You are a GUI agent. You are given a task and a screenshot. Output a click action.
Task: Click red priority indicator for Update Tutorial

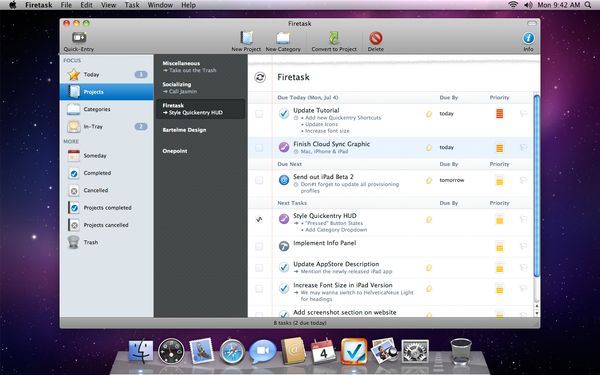pos(499,114)
